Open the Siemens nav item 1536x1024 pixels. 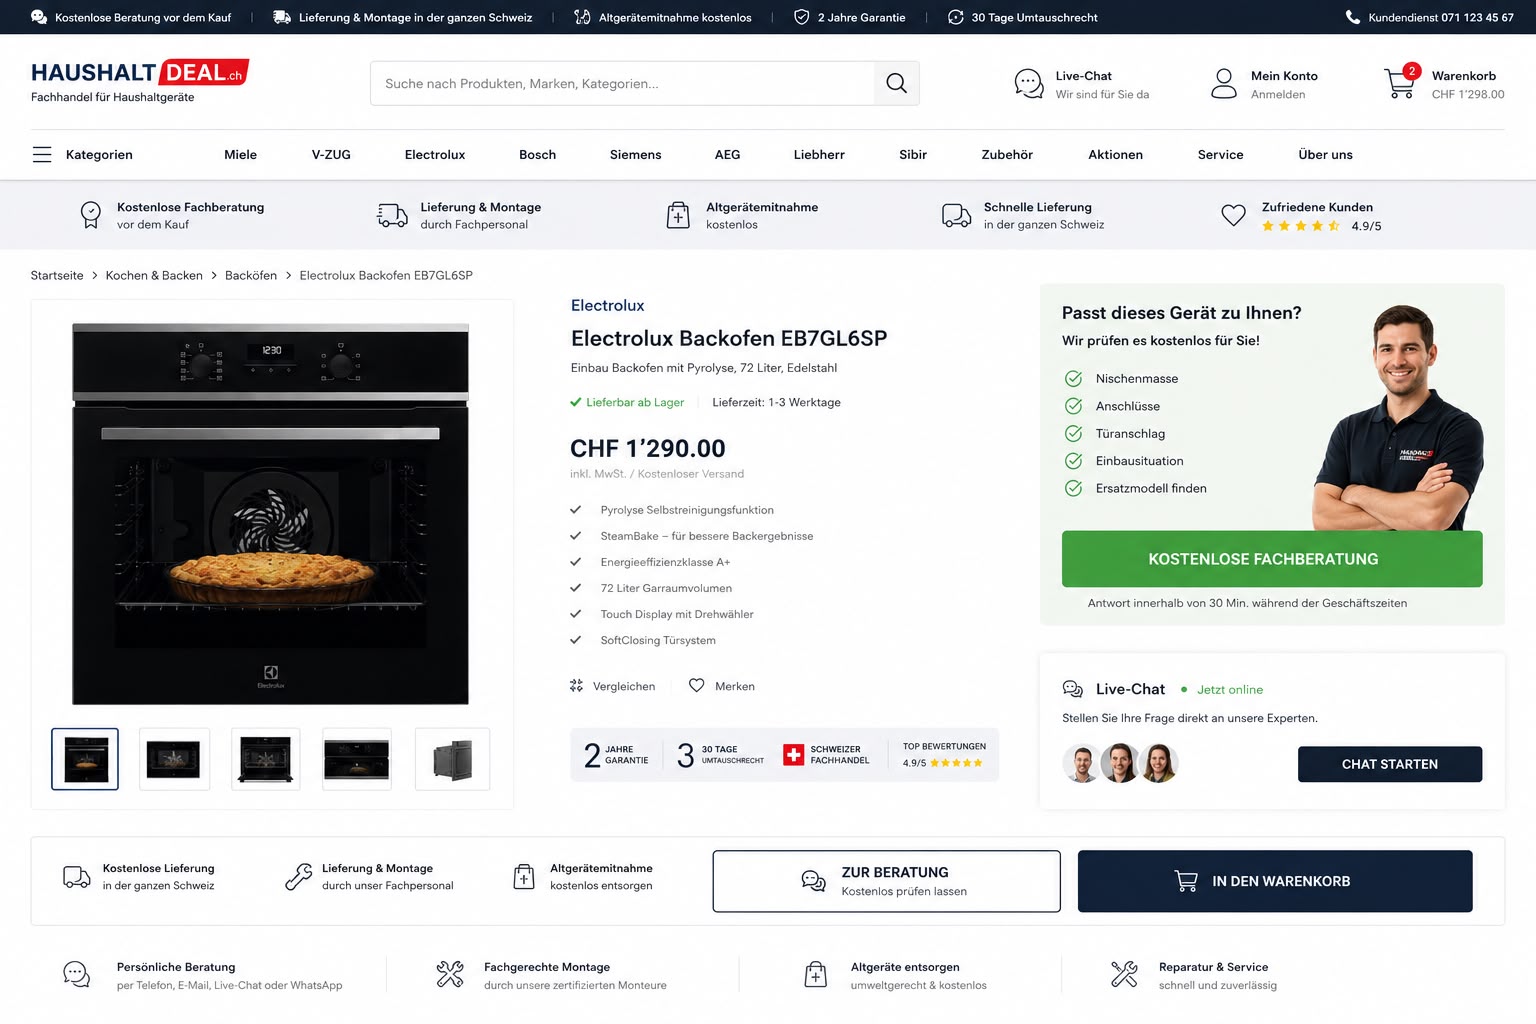[x=636, y=155]
